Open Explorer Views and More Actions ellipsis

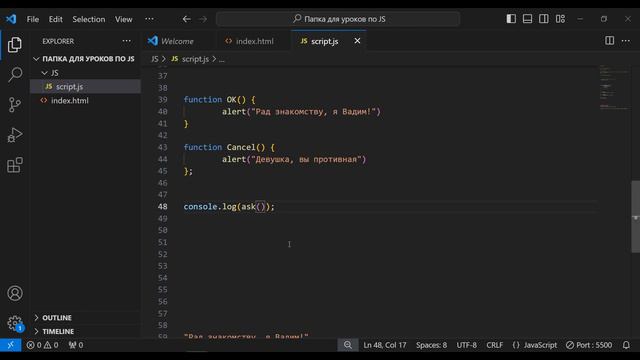point(127,41)
